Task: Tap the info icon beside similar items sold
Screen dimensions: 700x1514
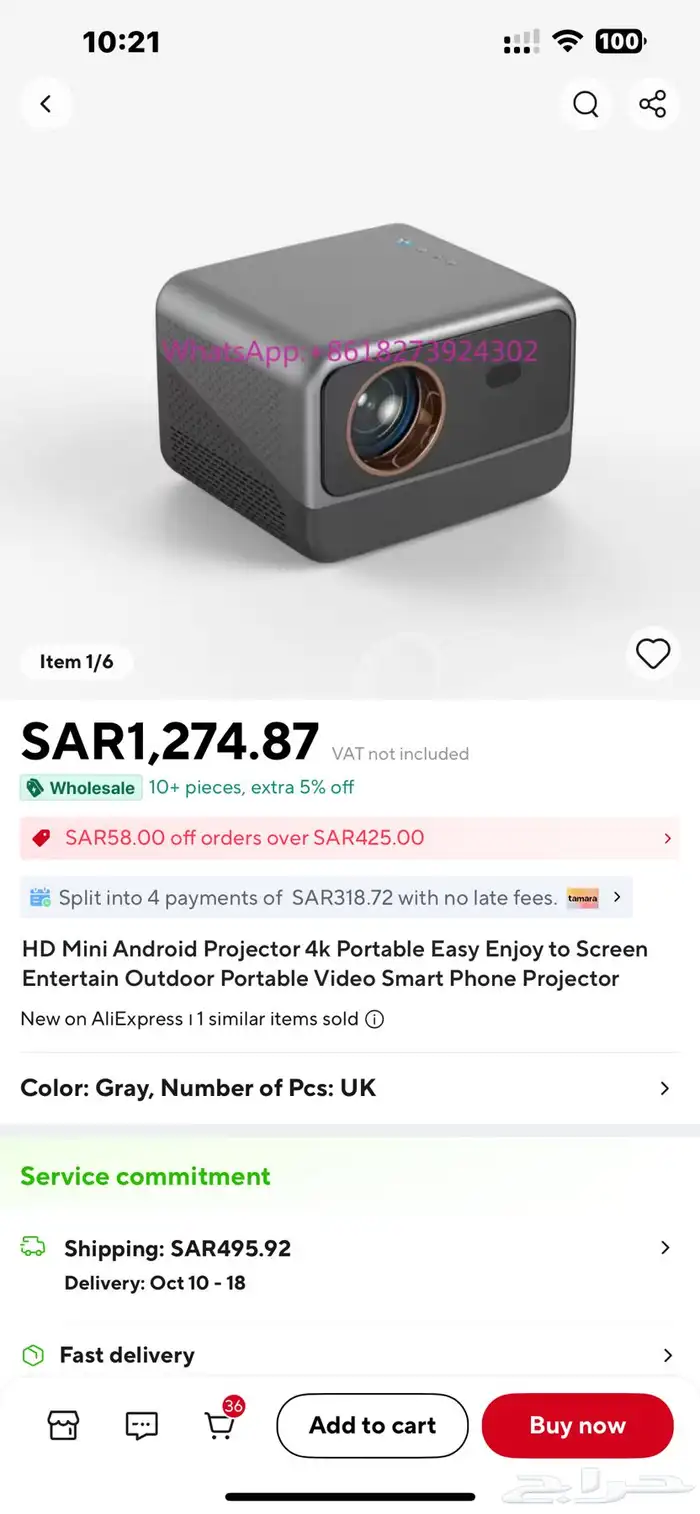Action: click(375, 1020)
